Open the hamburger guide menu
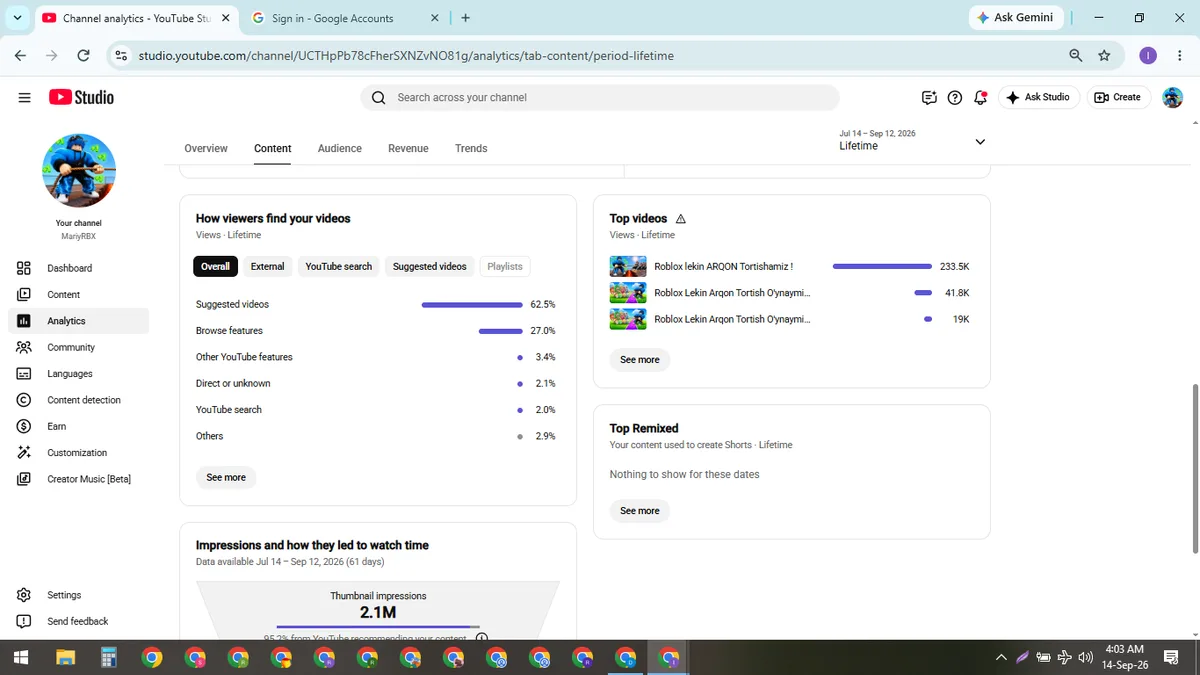Screen dimensions: 1200x675 (24, 97)
